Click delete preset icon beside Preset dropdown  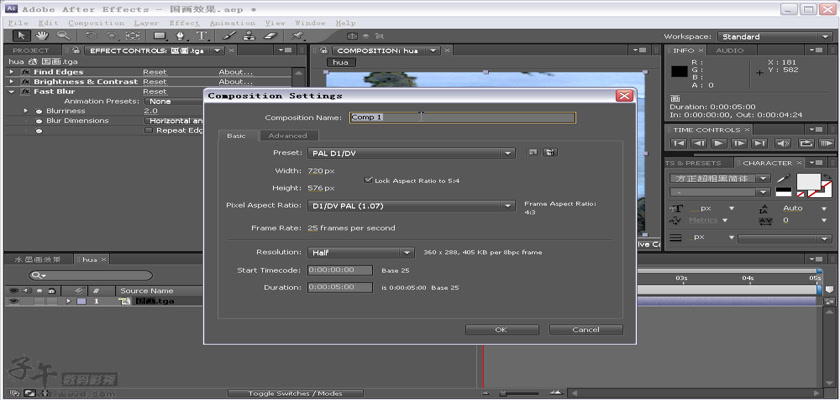550,153
